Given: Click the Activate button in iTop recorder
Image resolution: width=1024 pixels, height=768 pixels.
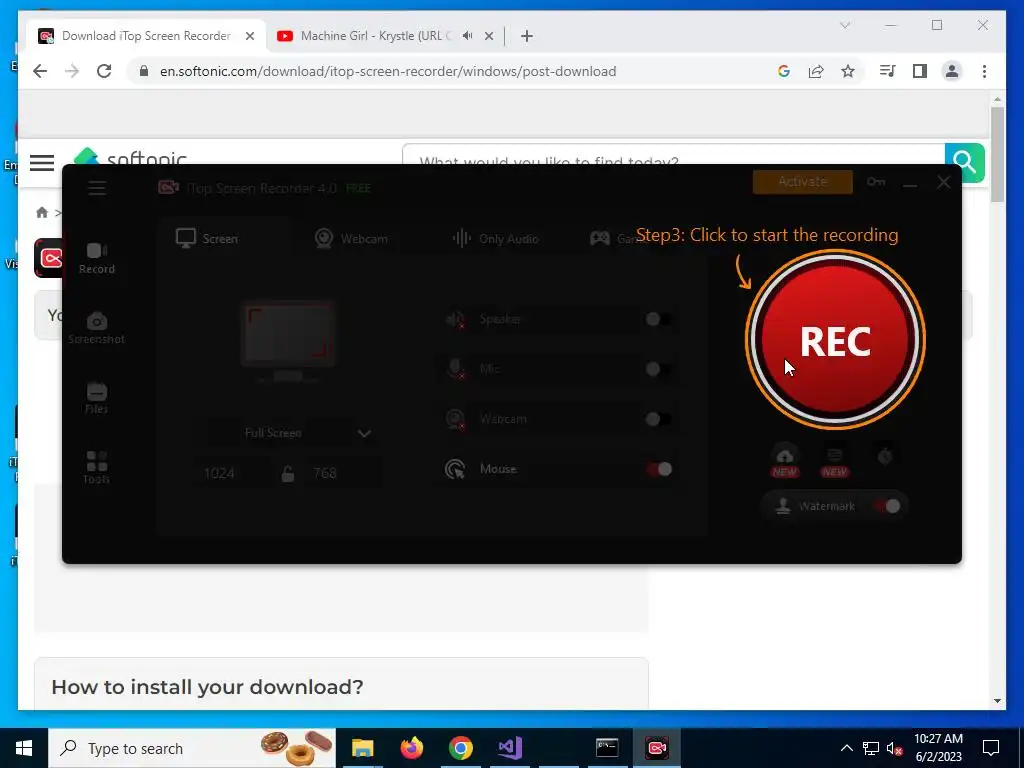Looking at the screenshot, I should pyautogui.click(x=803, y=182).
